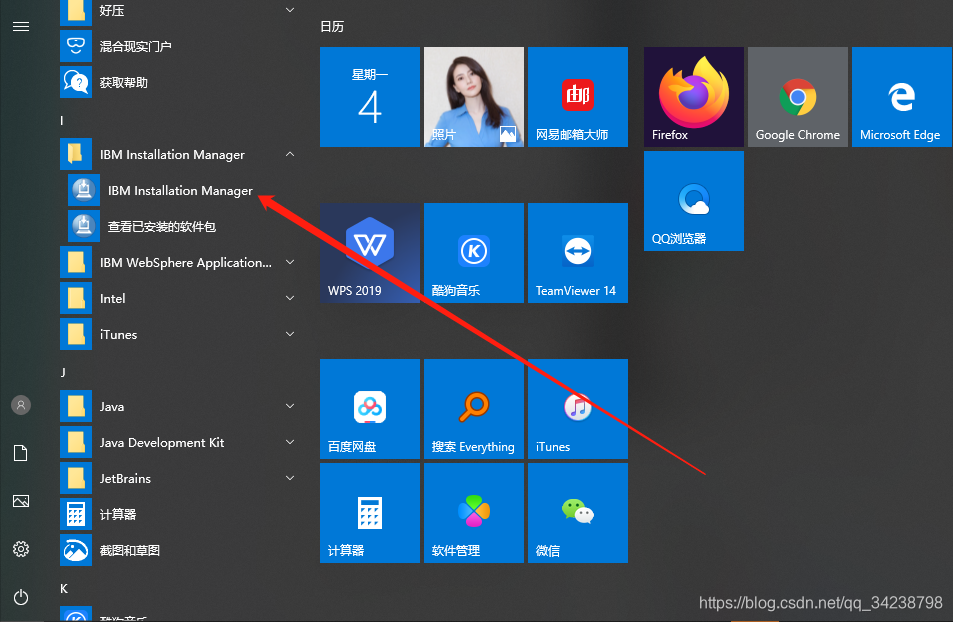
Task: Open 计算器 in the app list
Action: pyautogui.click(x=180, y=514)
